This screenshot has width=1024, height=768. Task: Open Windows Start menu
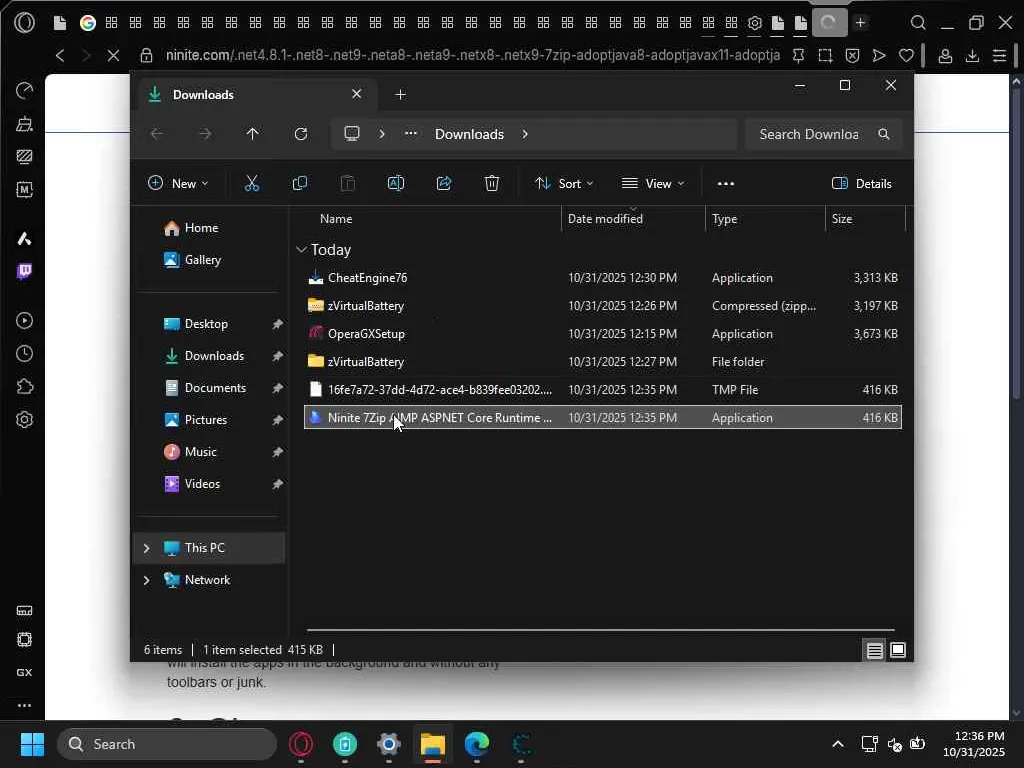click(x=32, y=744)
